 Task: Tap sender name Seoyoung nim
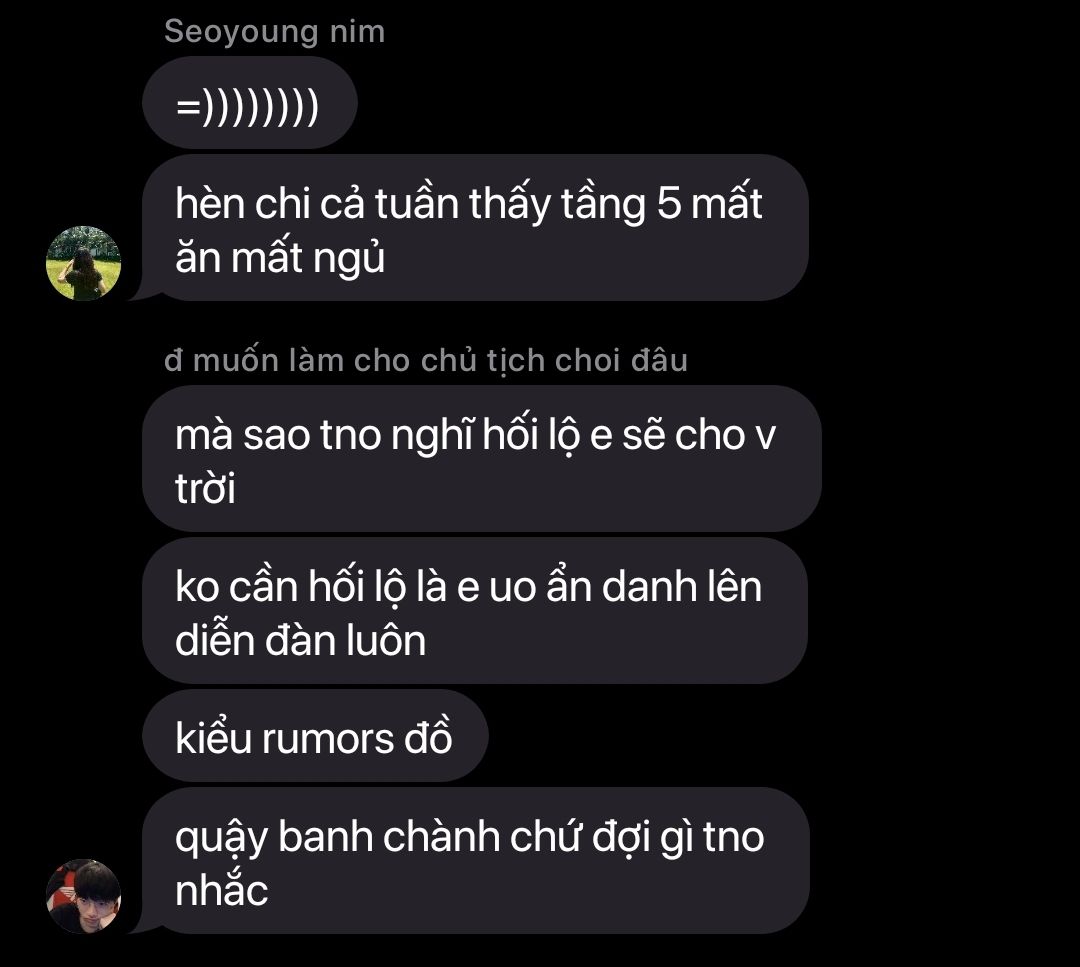coord(274,32)
